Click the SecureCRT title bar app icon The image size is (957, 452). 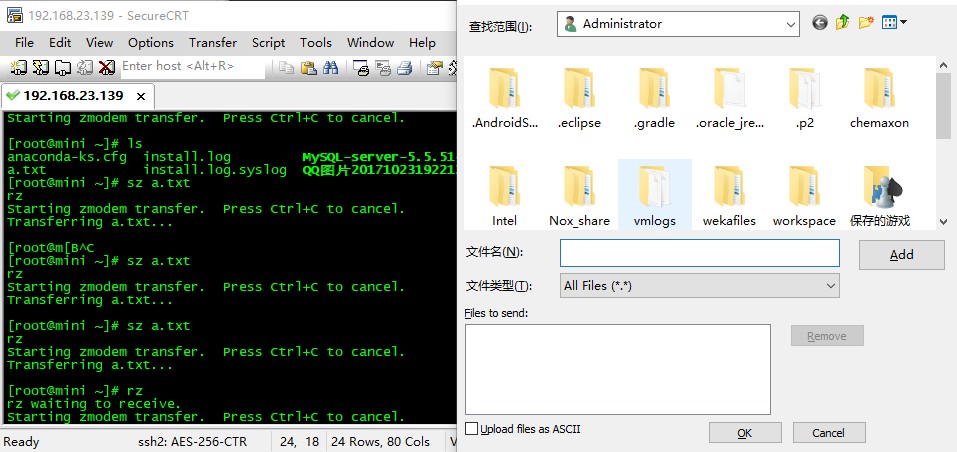(15, 15)
